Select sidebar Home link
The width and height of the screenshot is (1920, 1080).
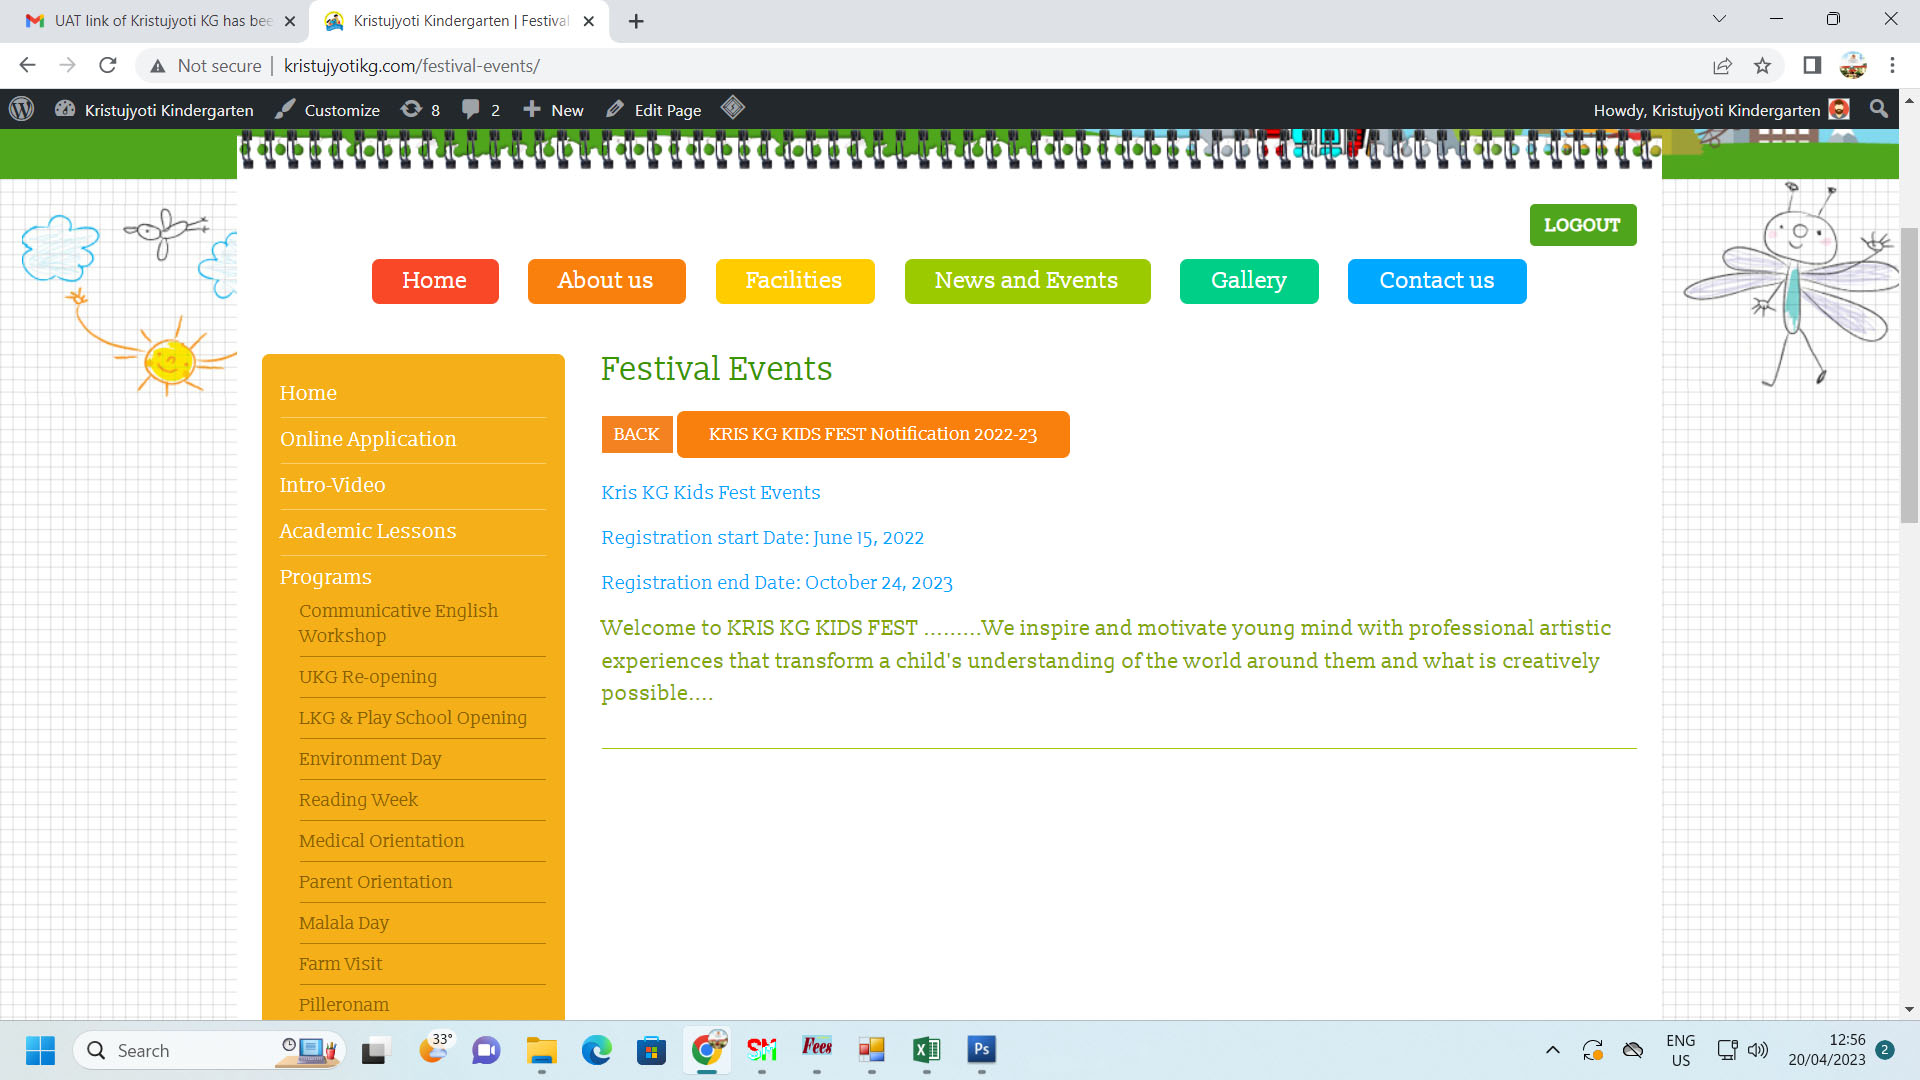click(308, 393)
